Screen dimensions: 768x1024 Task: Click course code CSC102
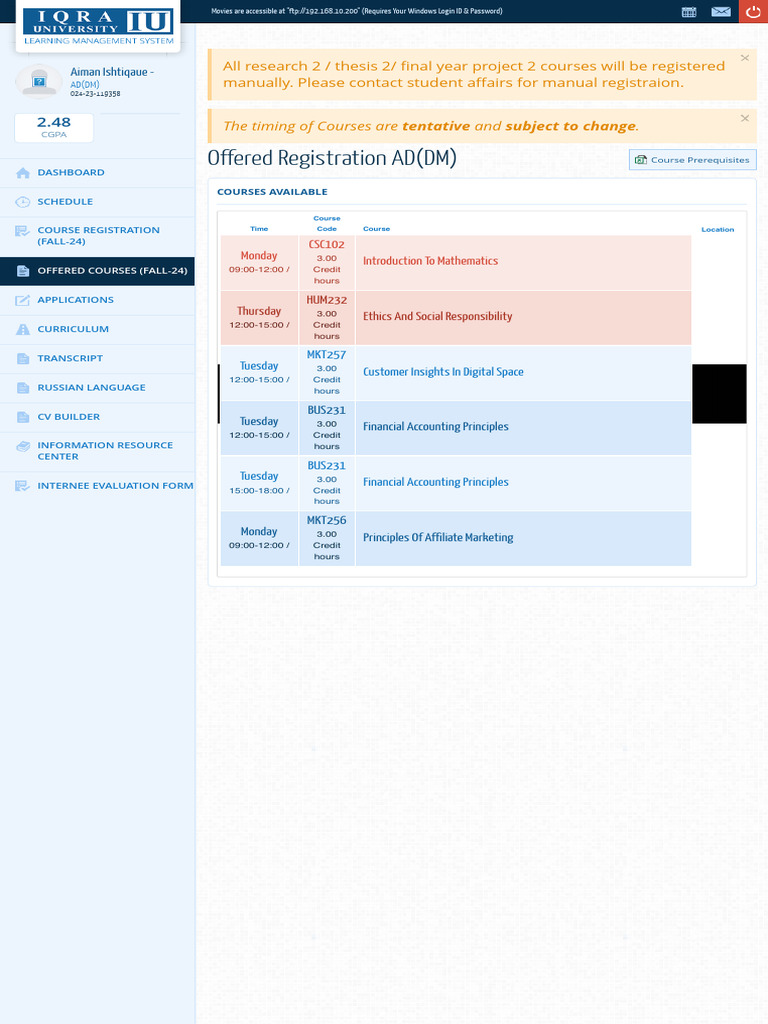click(327, 245)
